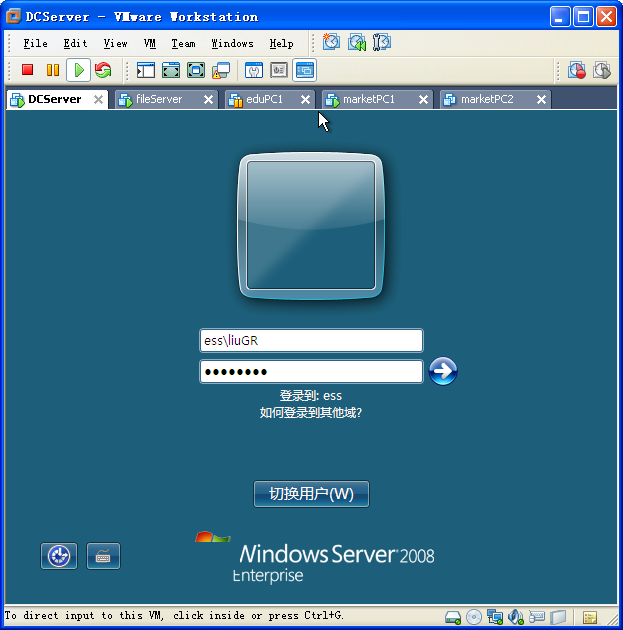Open the Team menu
Viewport: 623px width, 630px height.
pos(184,43)
